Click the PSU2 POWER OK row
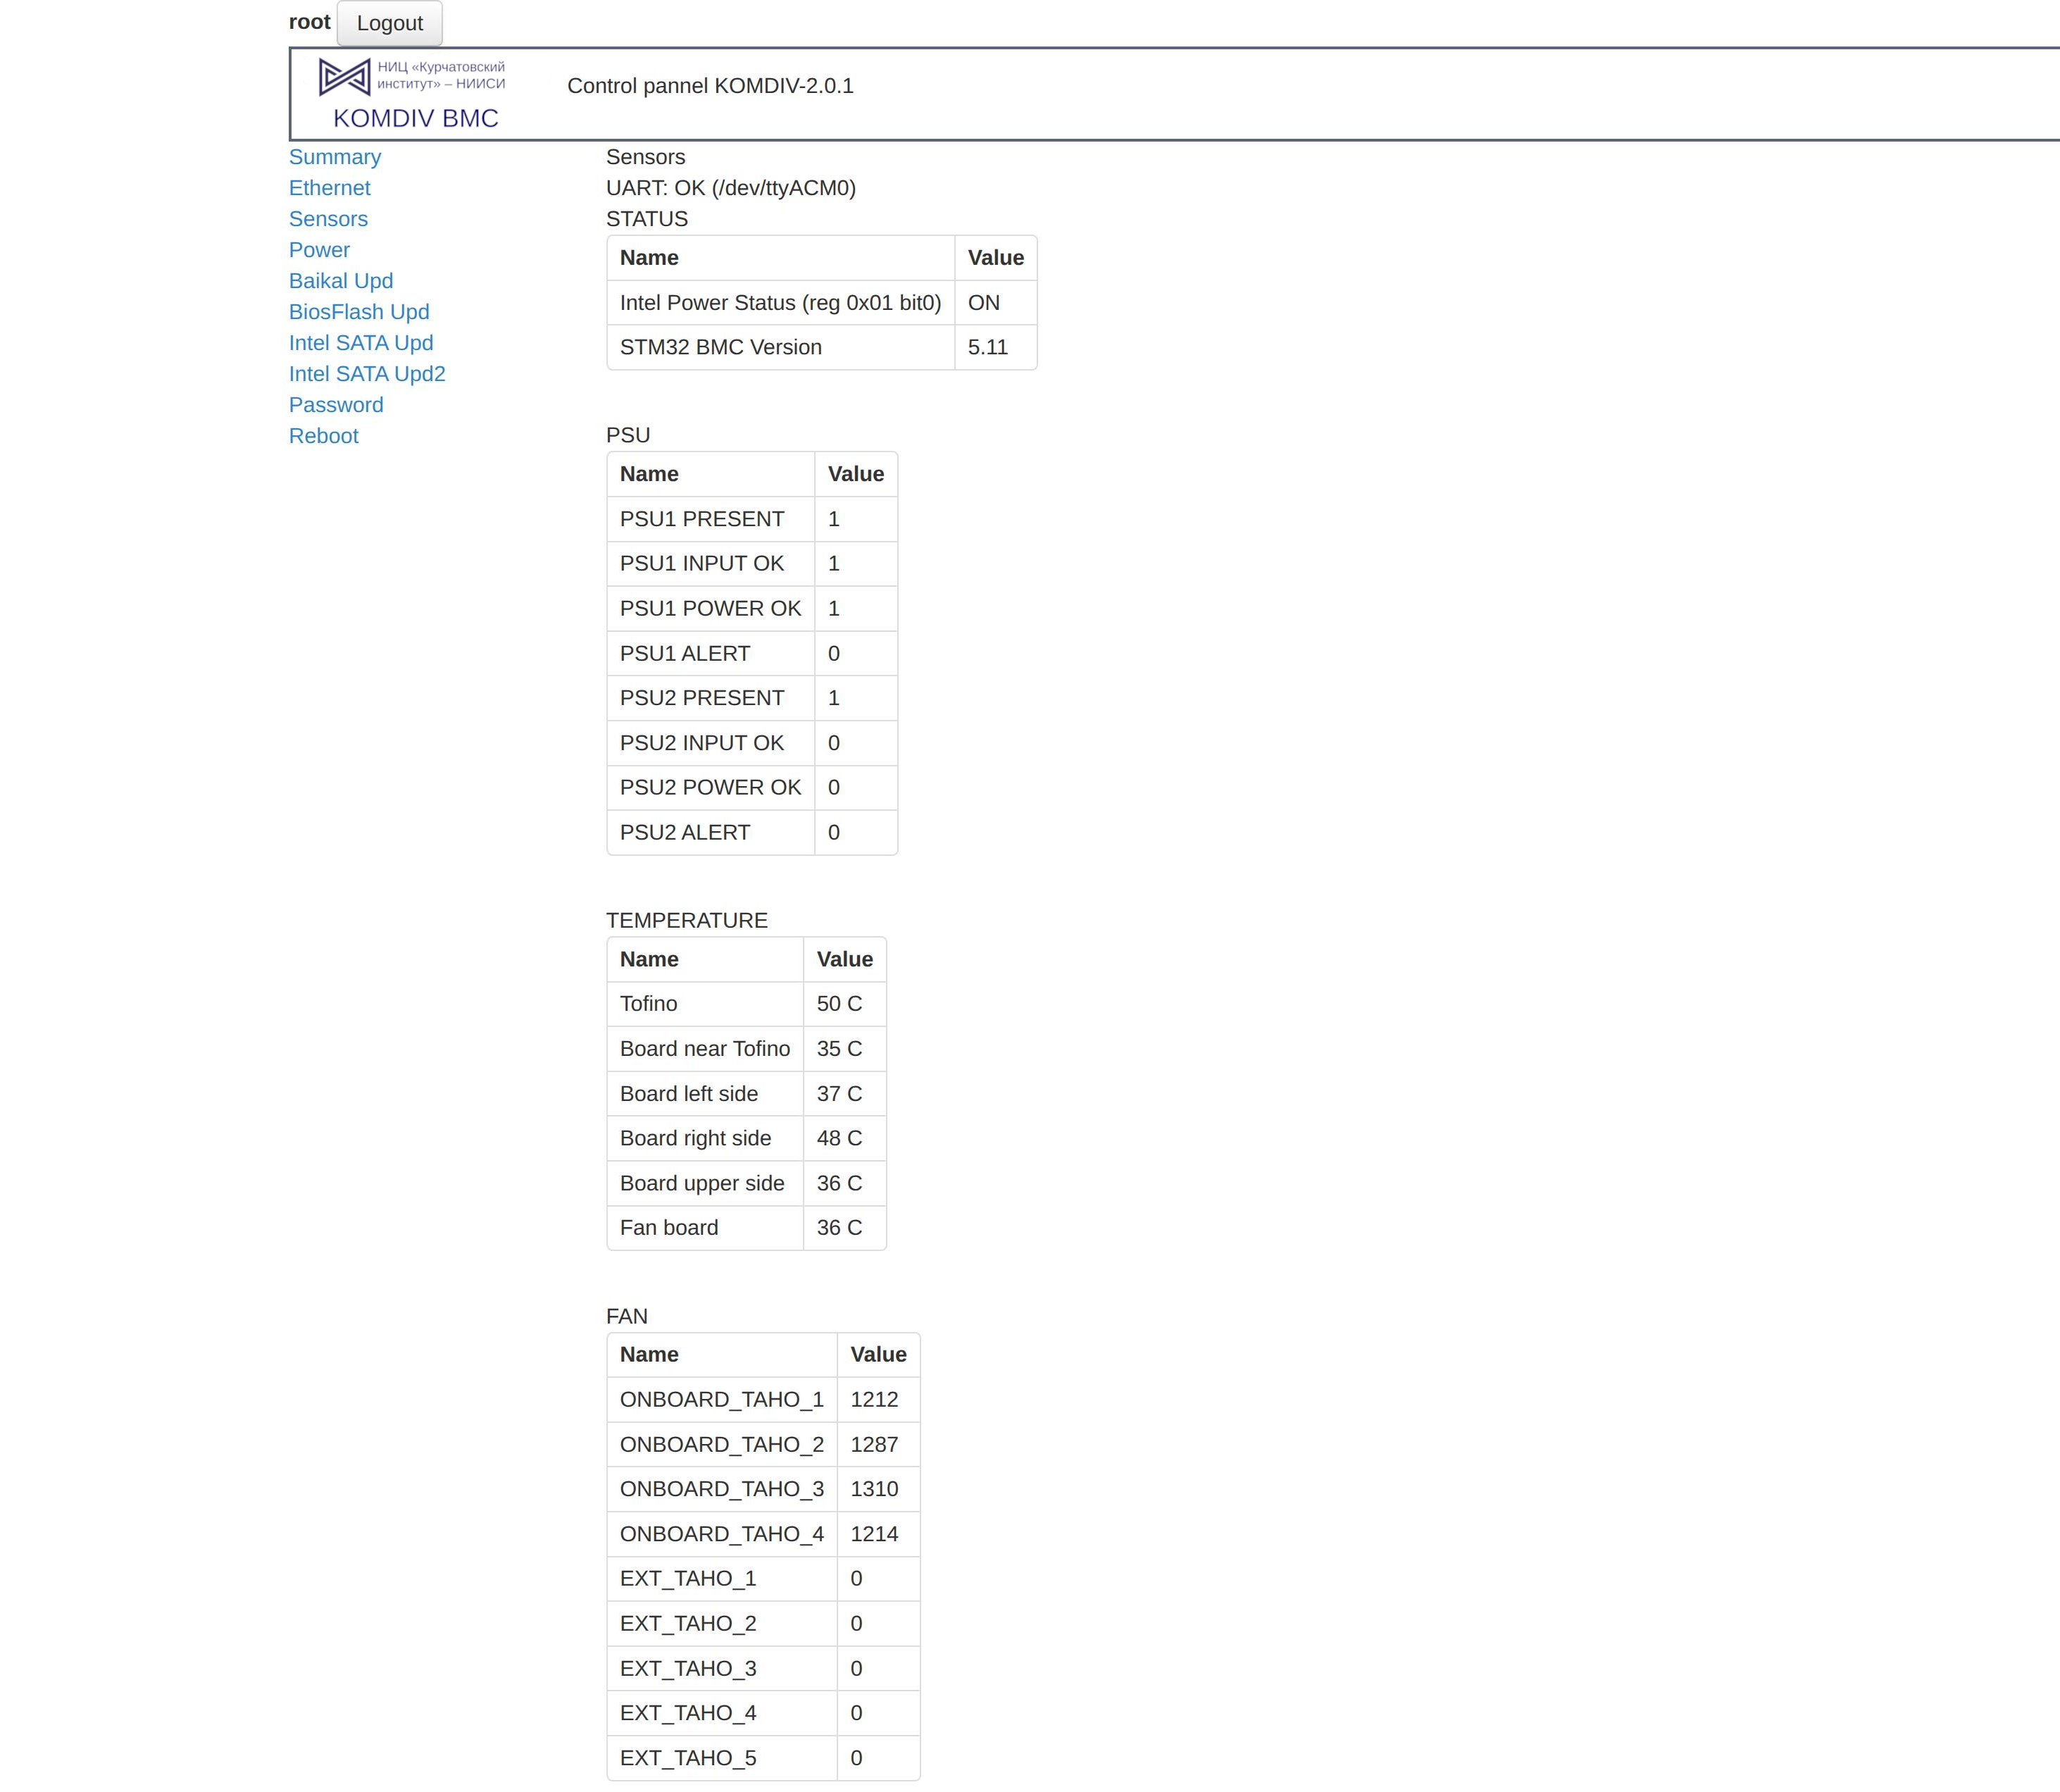 (752, 788)
